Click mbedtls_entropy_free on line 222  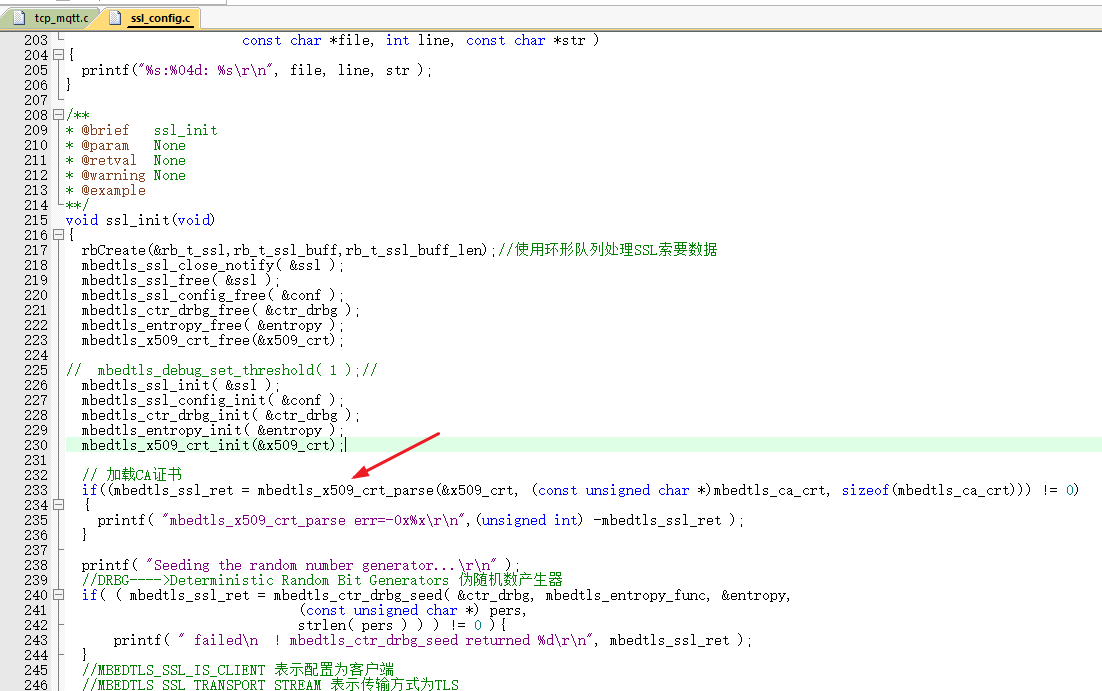pyautogui.click(x=162, y=325)
